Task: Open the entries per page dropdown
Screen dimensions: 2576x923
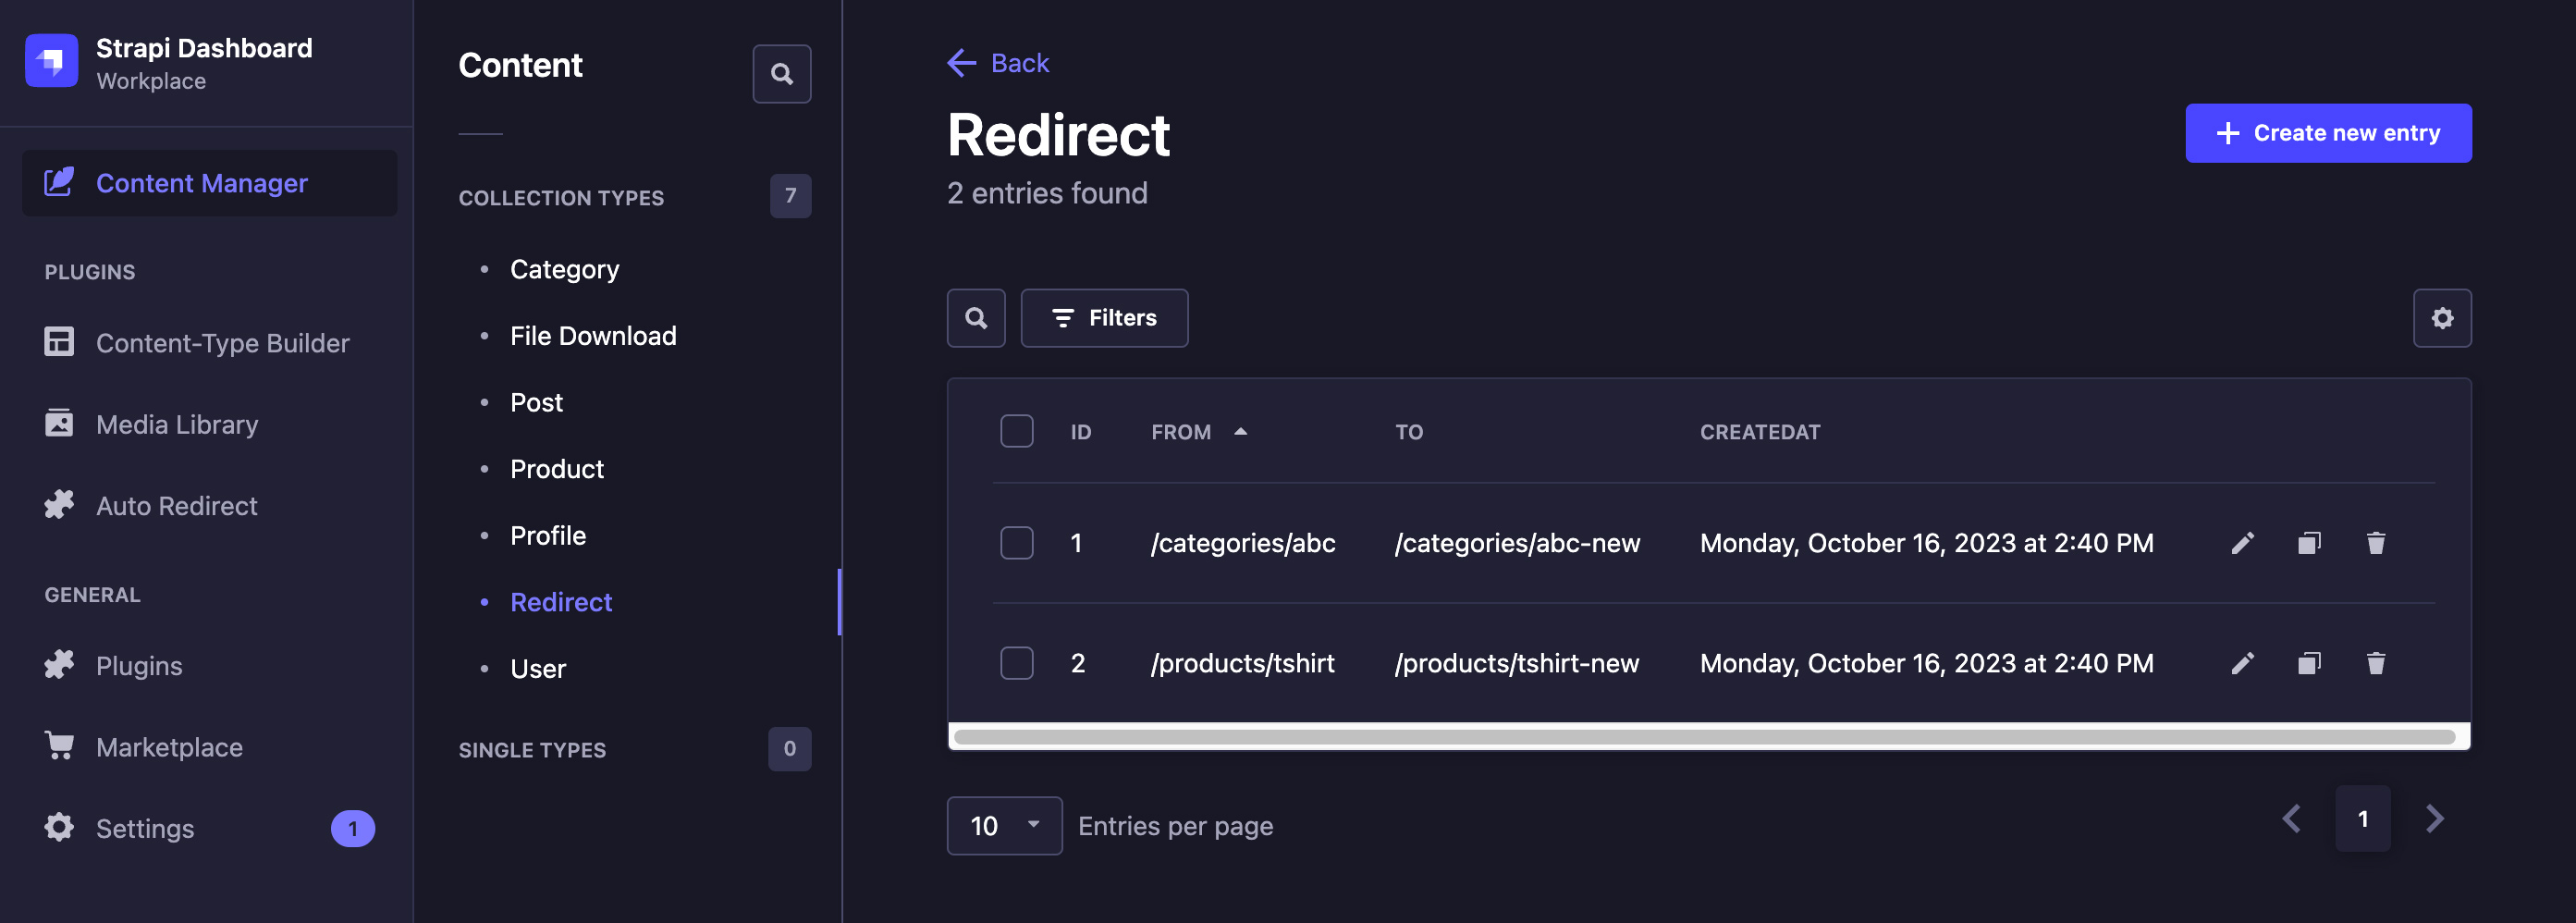Action: (x=1004, y=826)
